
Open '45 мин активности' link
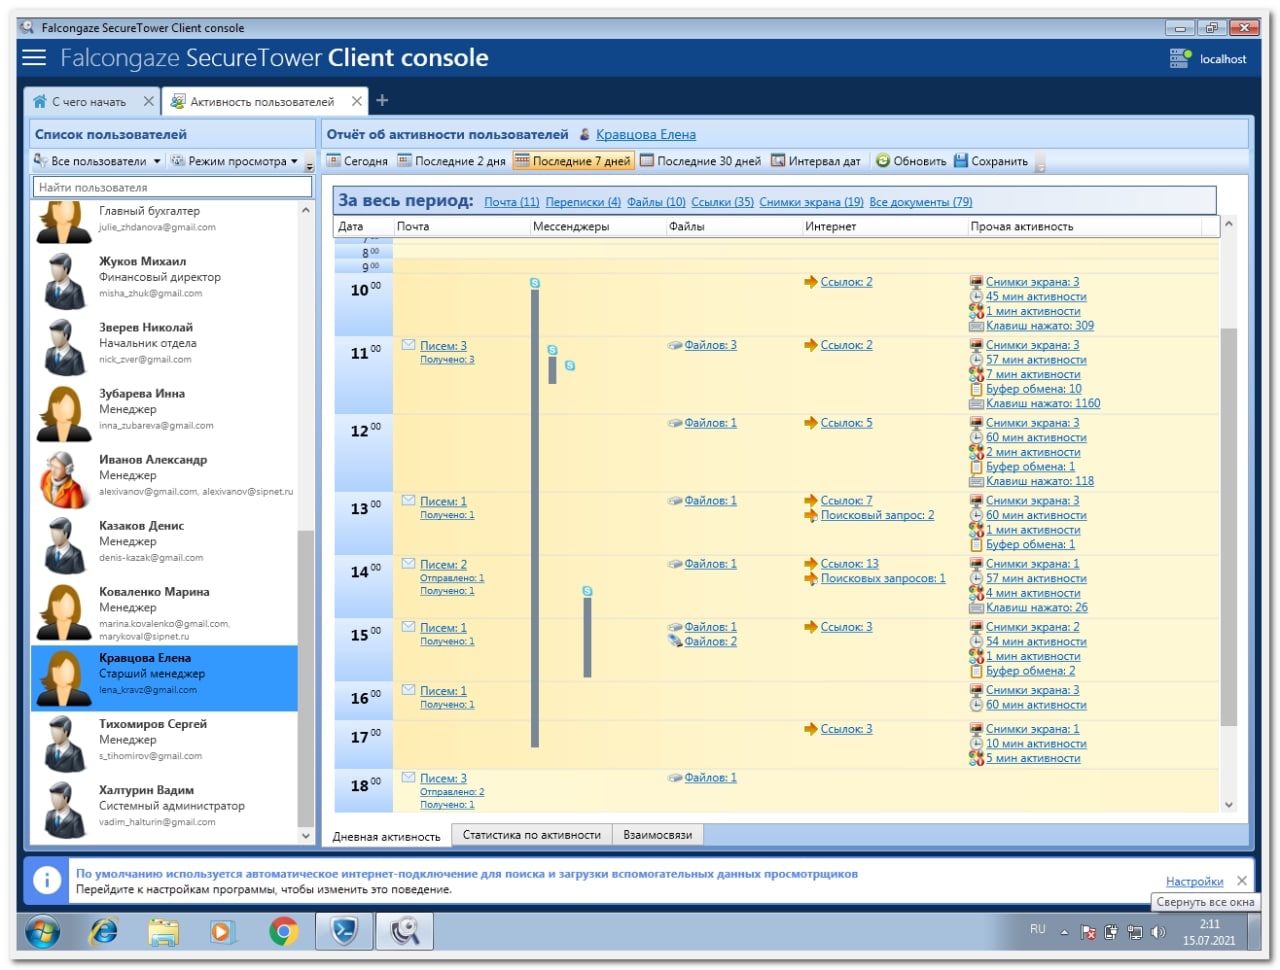coord(1036,297)
